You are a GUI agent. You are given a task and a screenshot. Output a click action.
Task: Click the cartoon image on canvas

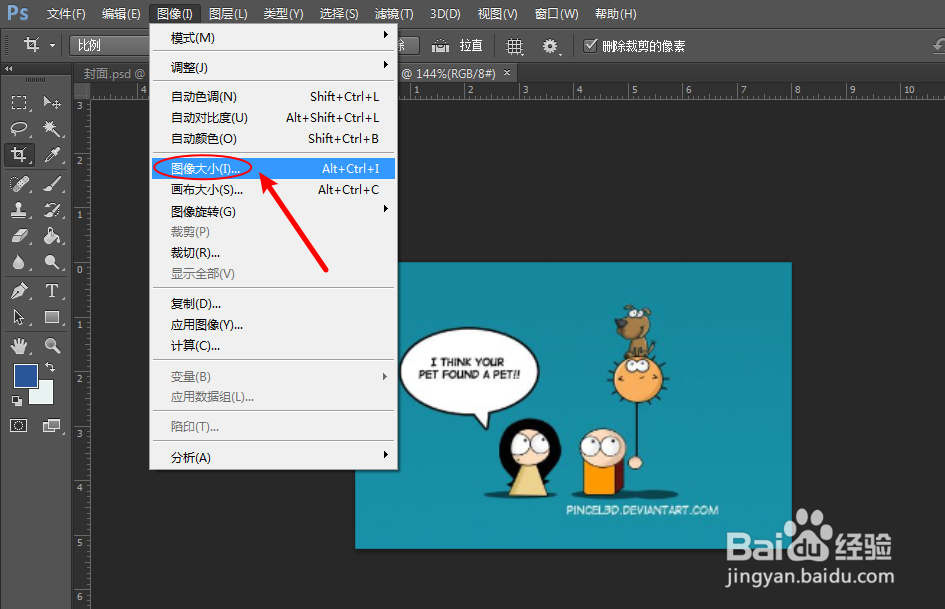(573, 405)
